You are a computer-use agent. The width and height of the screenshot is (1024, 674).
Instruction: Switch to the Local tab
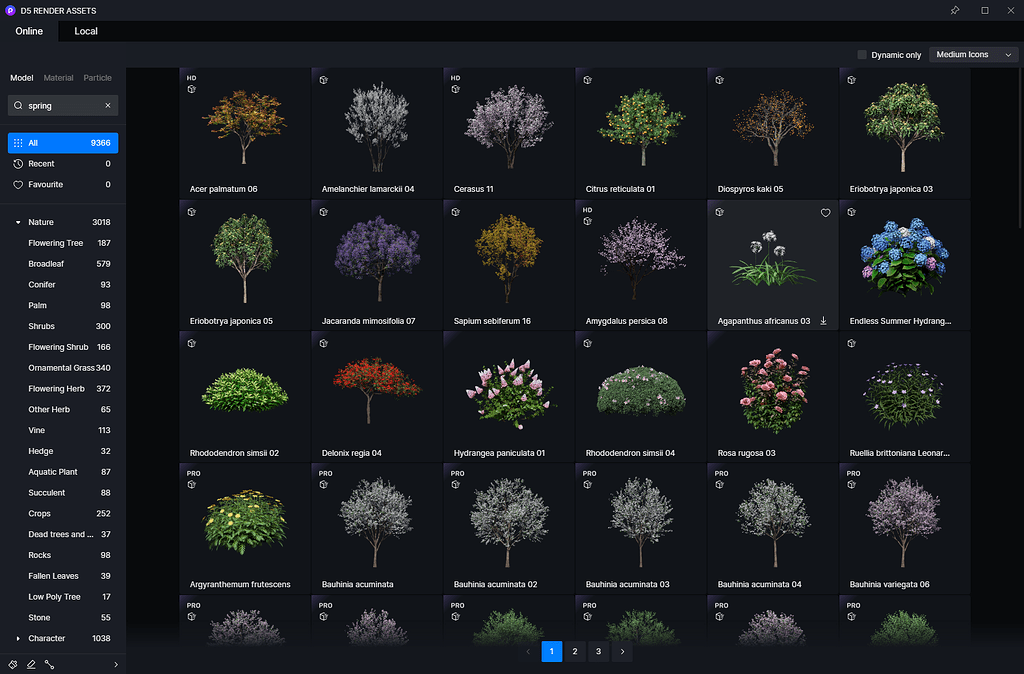[85, 31]
